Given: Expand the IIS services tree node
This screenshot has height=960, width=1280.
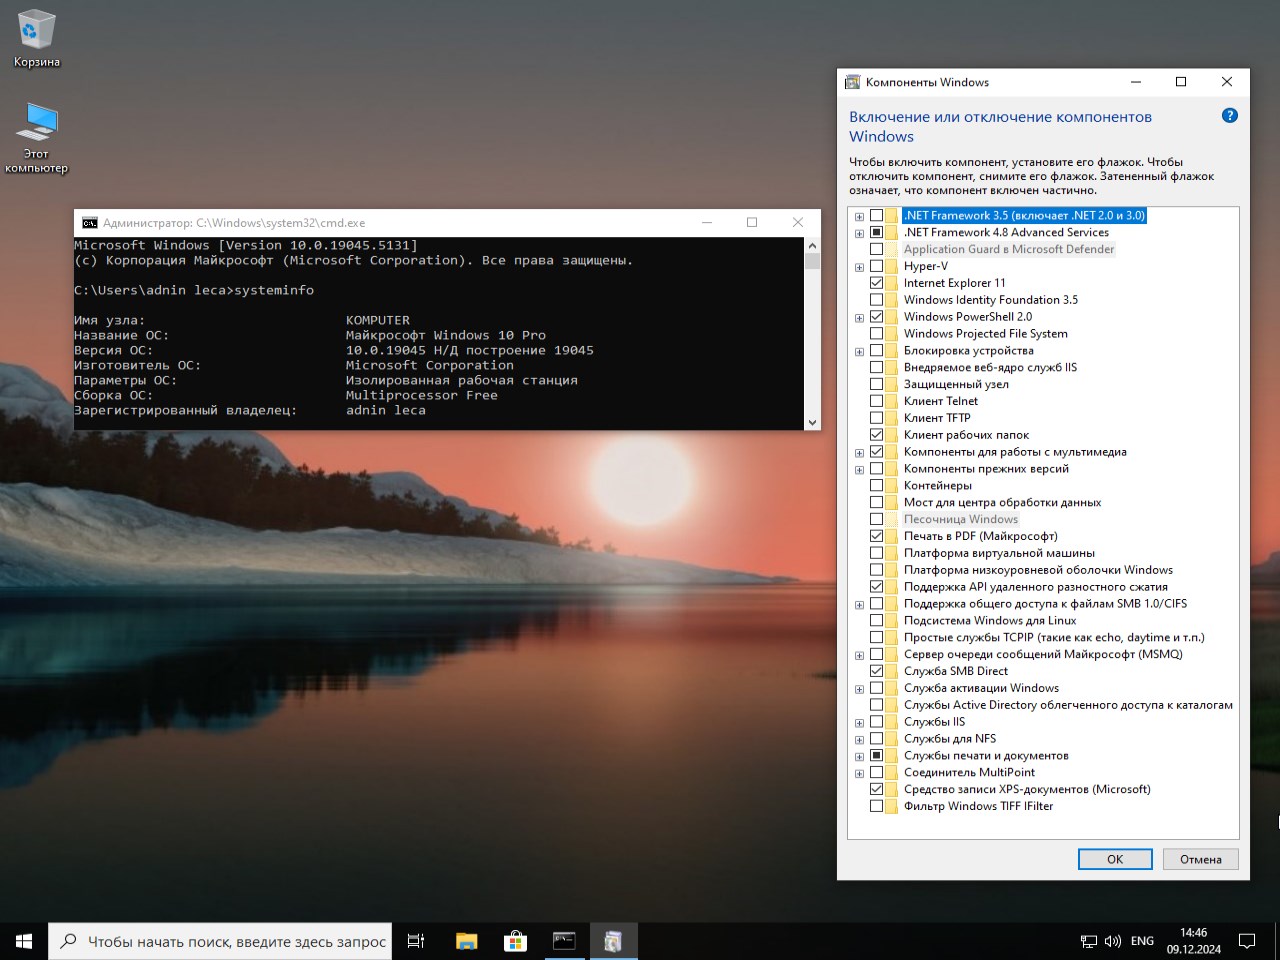Looking at the screenshot, I should [x=859, y=722].
